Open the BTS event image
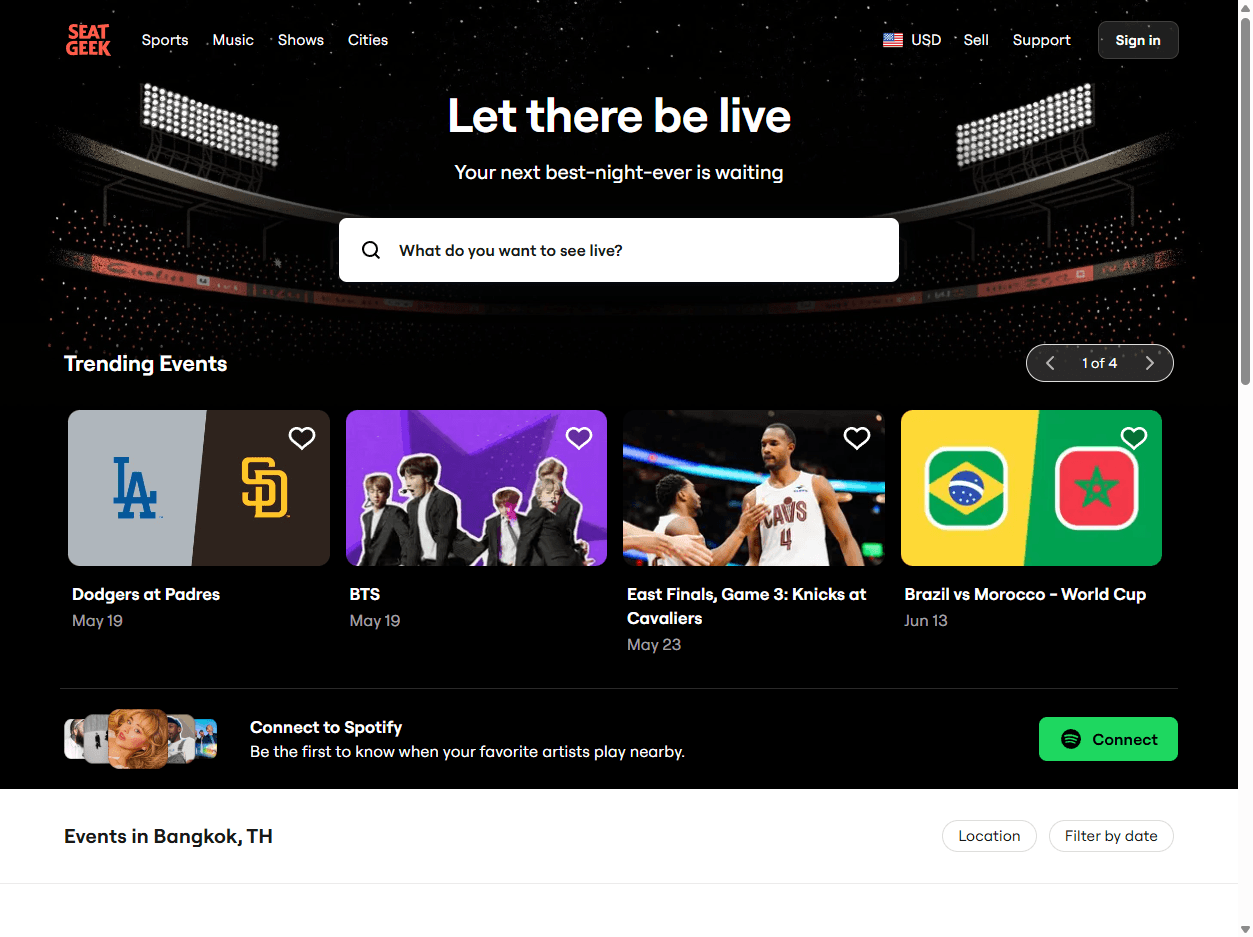 tap(476, 488)
